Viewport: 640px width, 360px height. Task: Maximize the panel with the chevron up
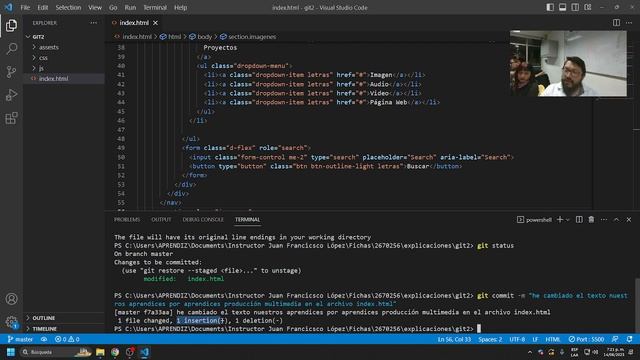616,220
